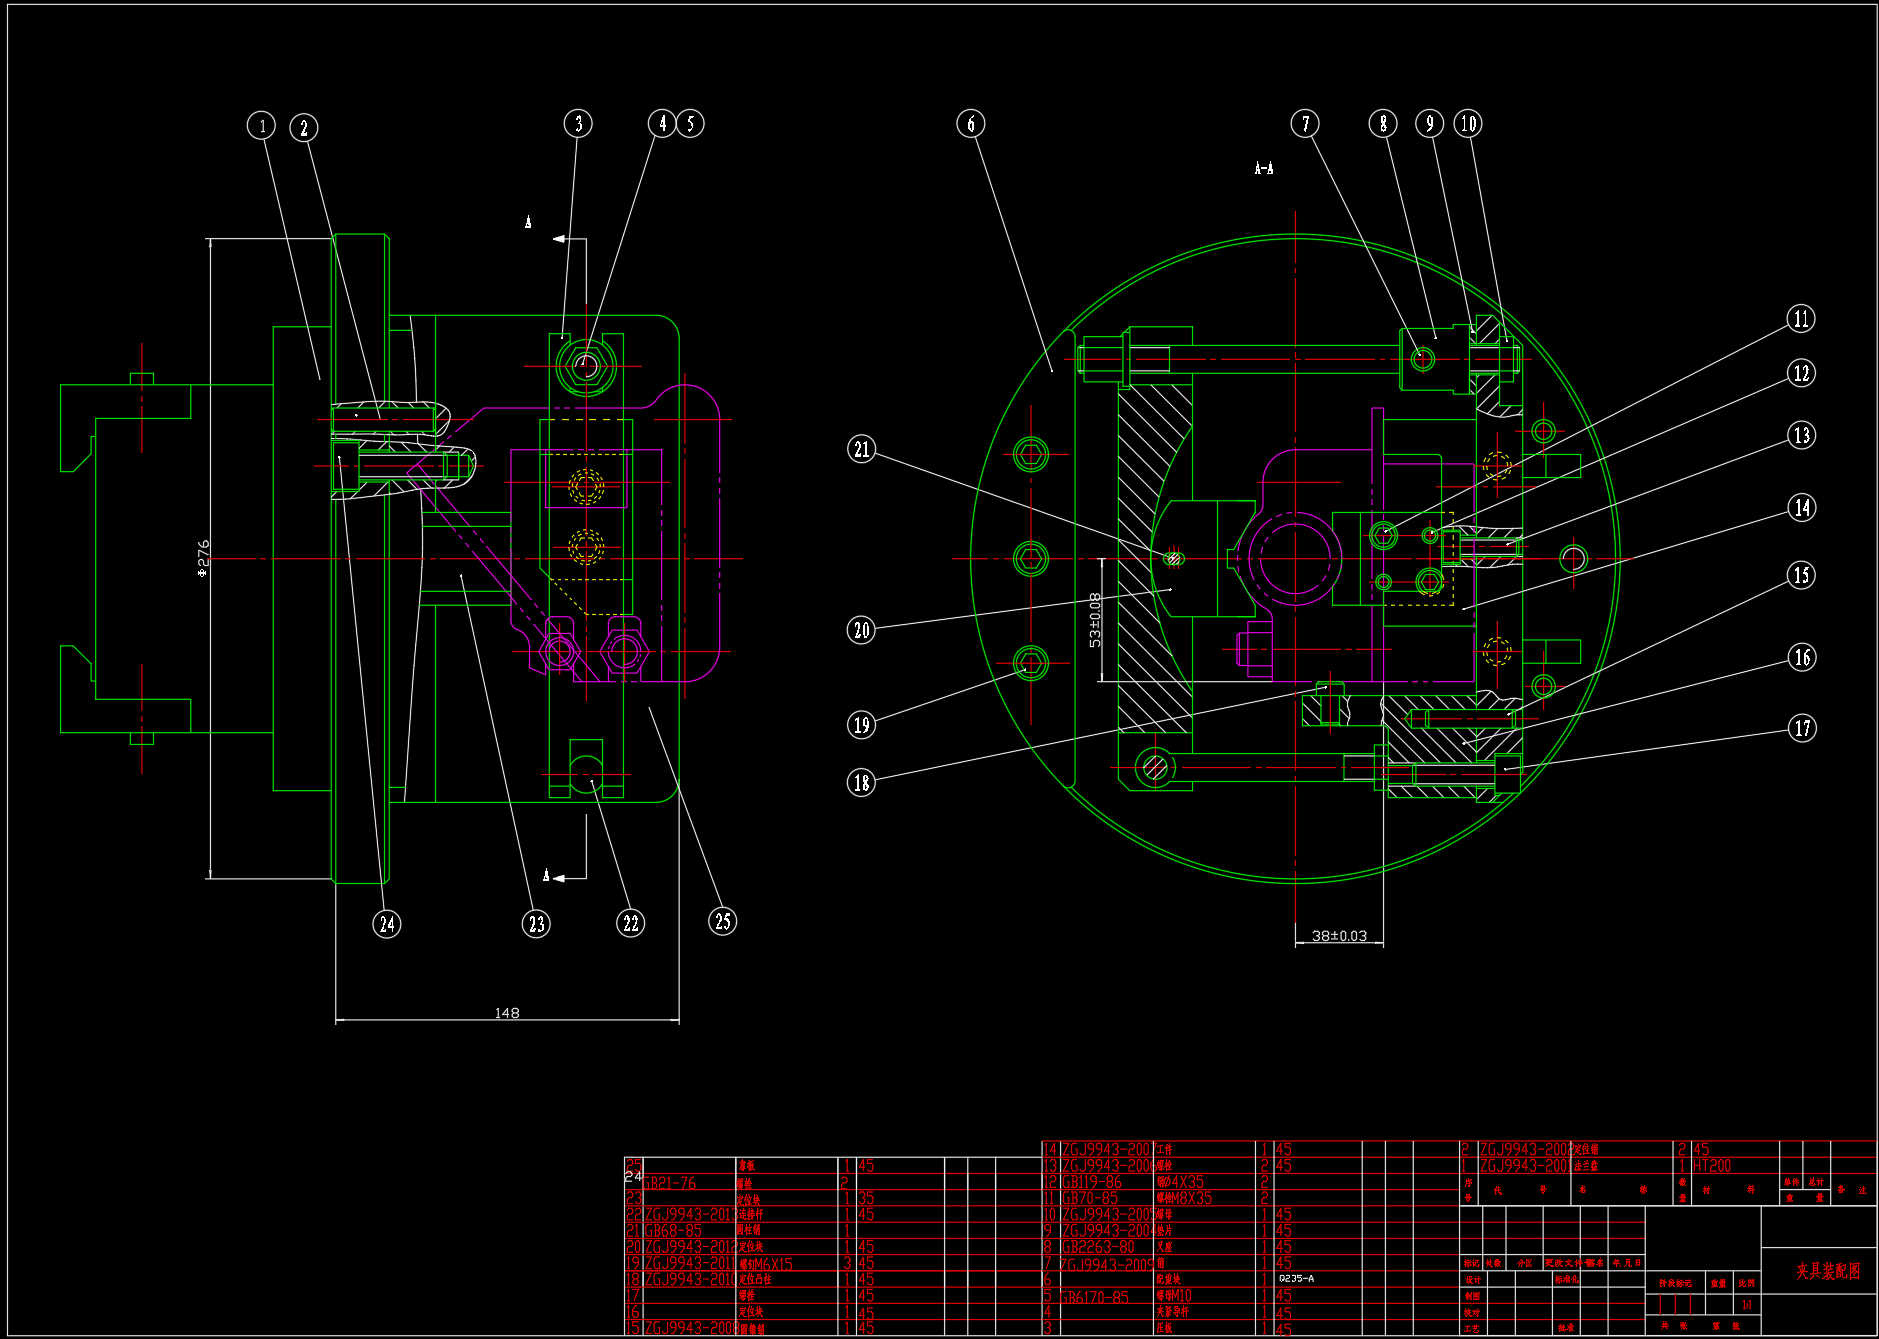The width and height of the screenshot is (1879, 1339).
Task: Select the ZGJ9943-2013 code cell
Action: [x=691, y=1215]
